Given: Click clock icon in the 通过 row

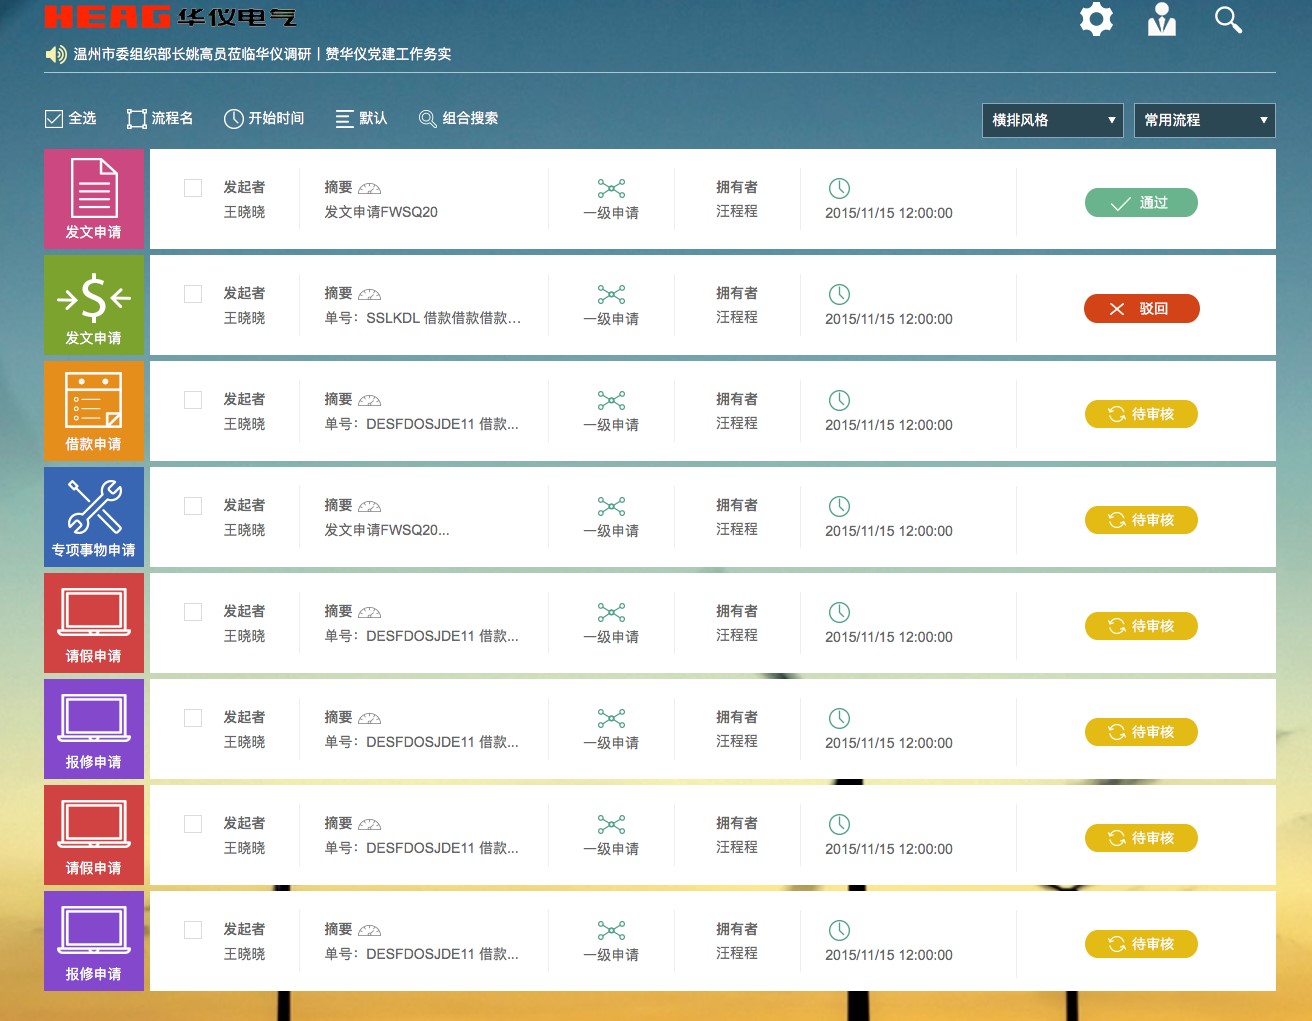Looking at the screenshot, I should tap(839, 188).
